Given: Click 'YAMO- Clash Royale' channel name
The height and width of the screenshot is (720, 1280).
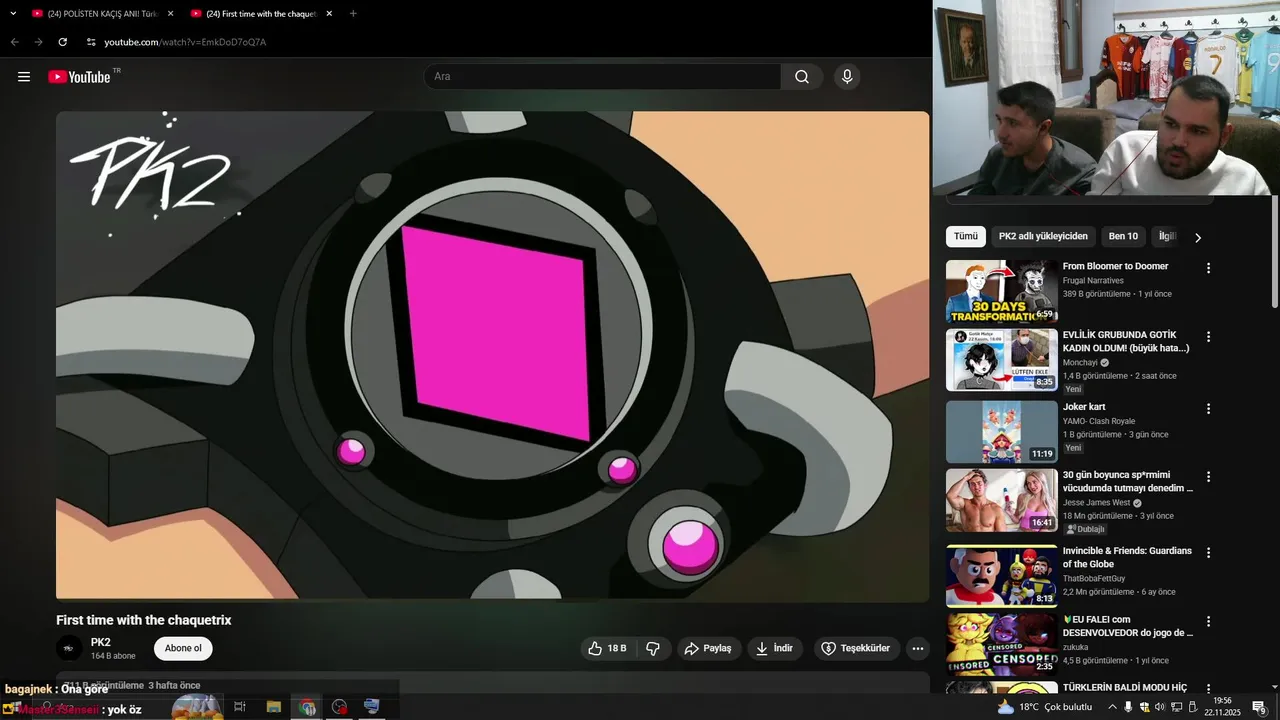Looking at the screenshot, I should [x=1099, y=421].
